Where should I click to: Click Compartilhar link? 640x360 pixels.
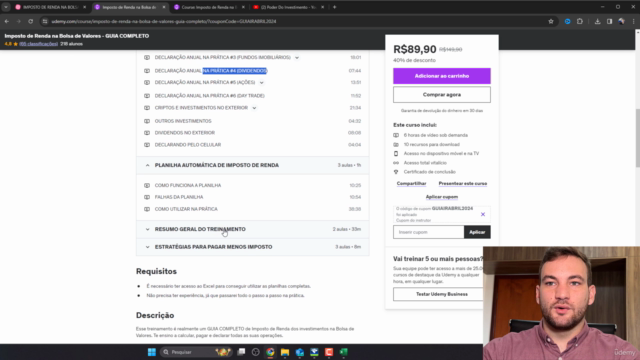411,184
